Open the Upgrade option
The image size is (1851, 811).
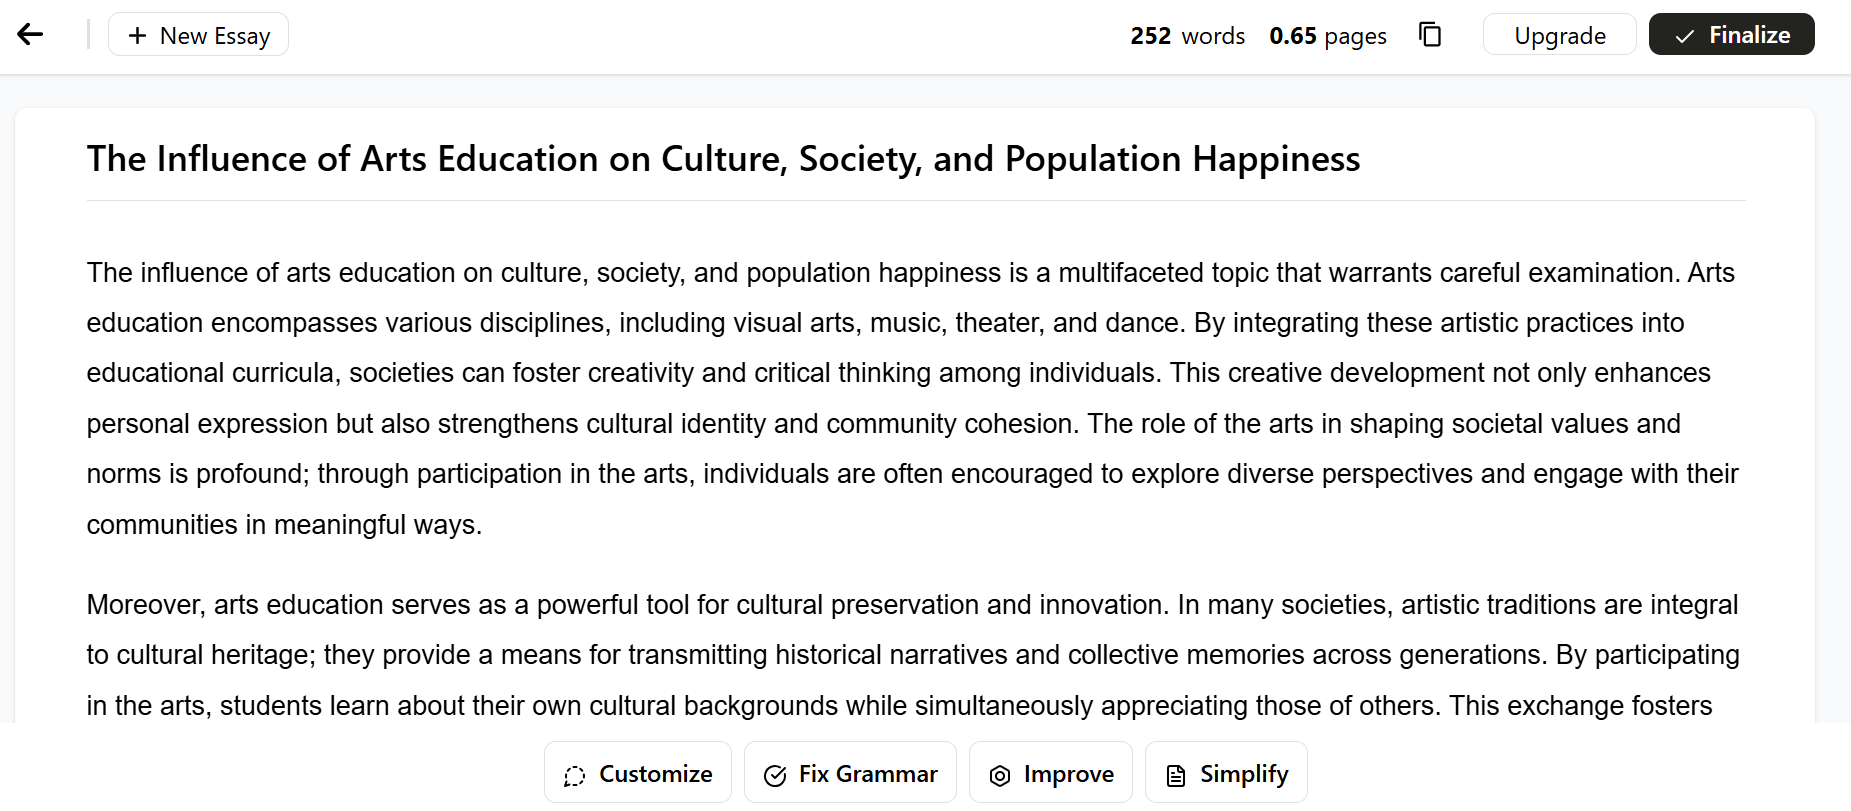click(1560, 35)
